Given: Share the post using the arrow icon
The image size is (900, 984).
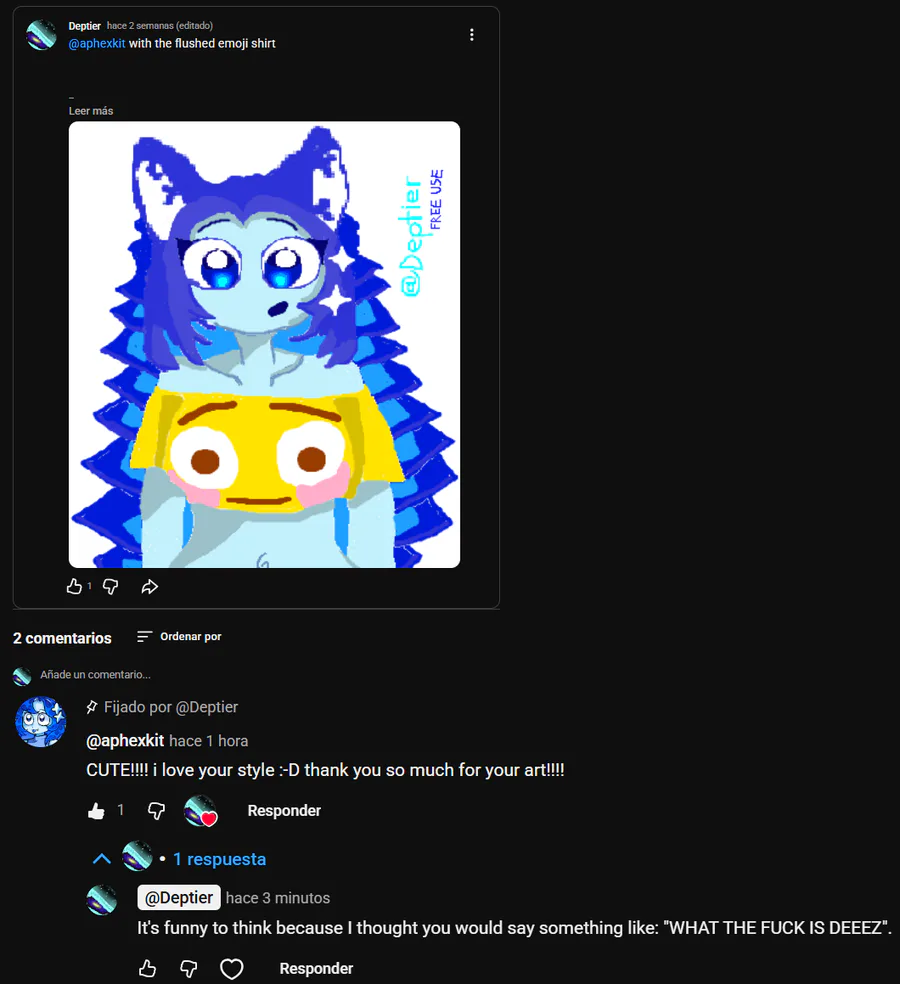Looking at the screenshot, I should (x=149, y=587).
